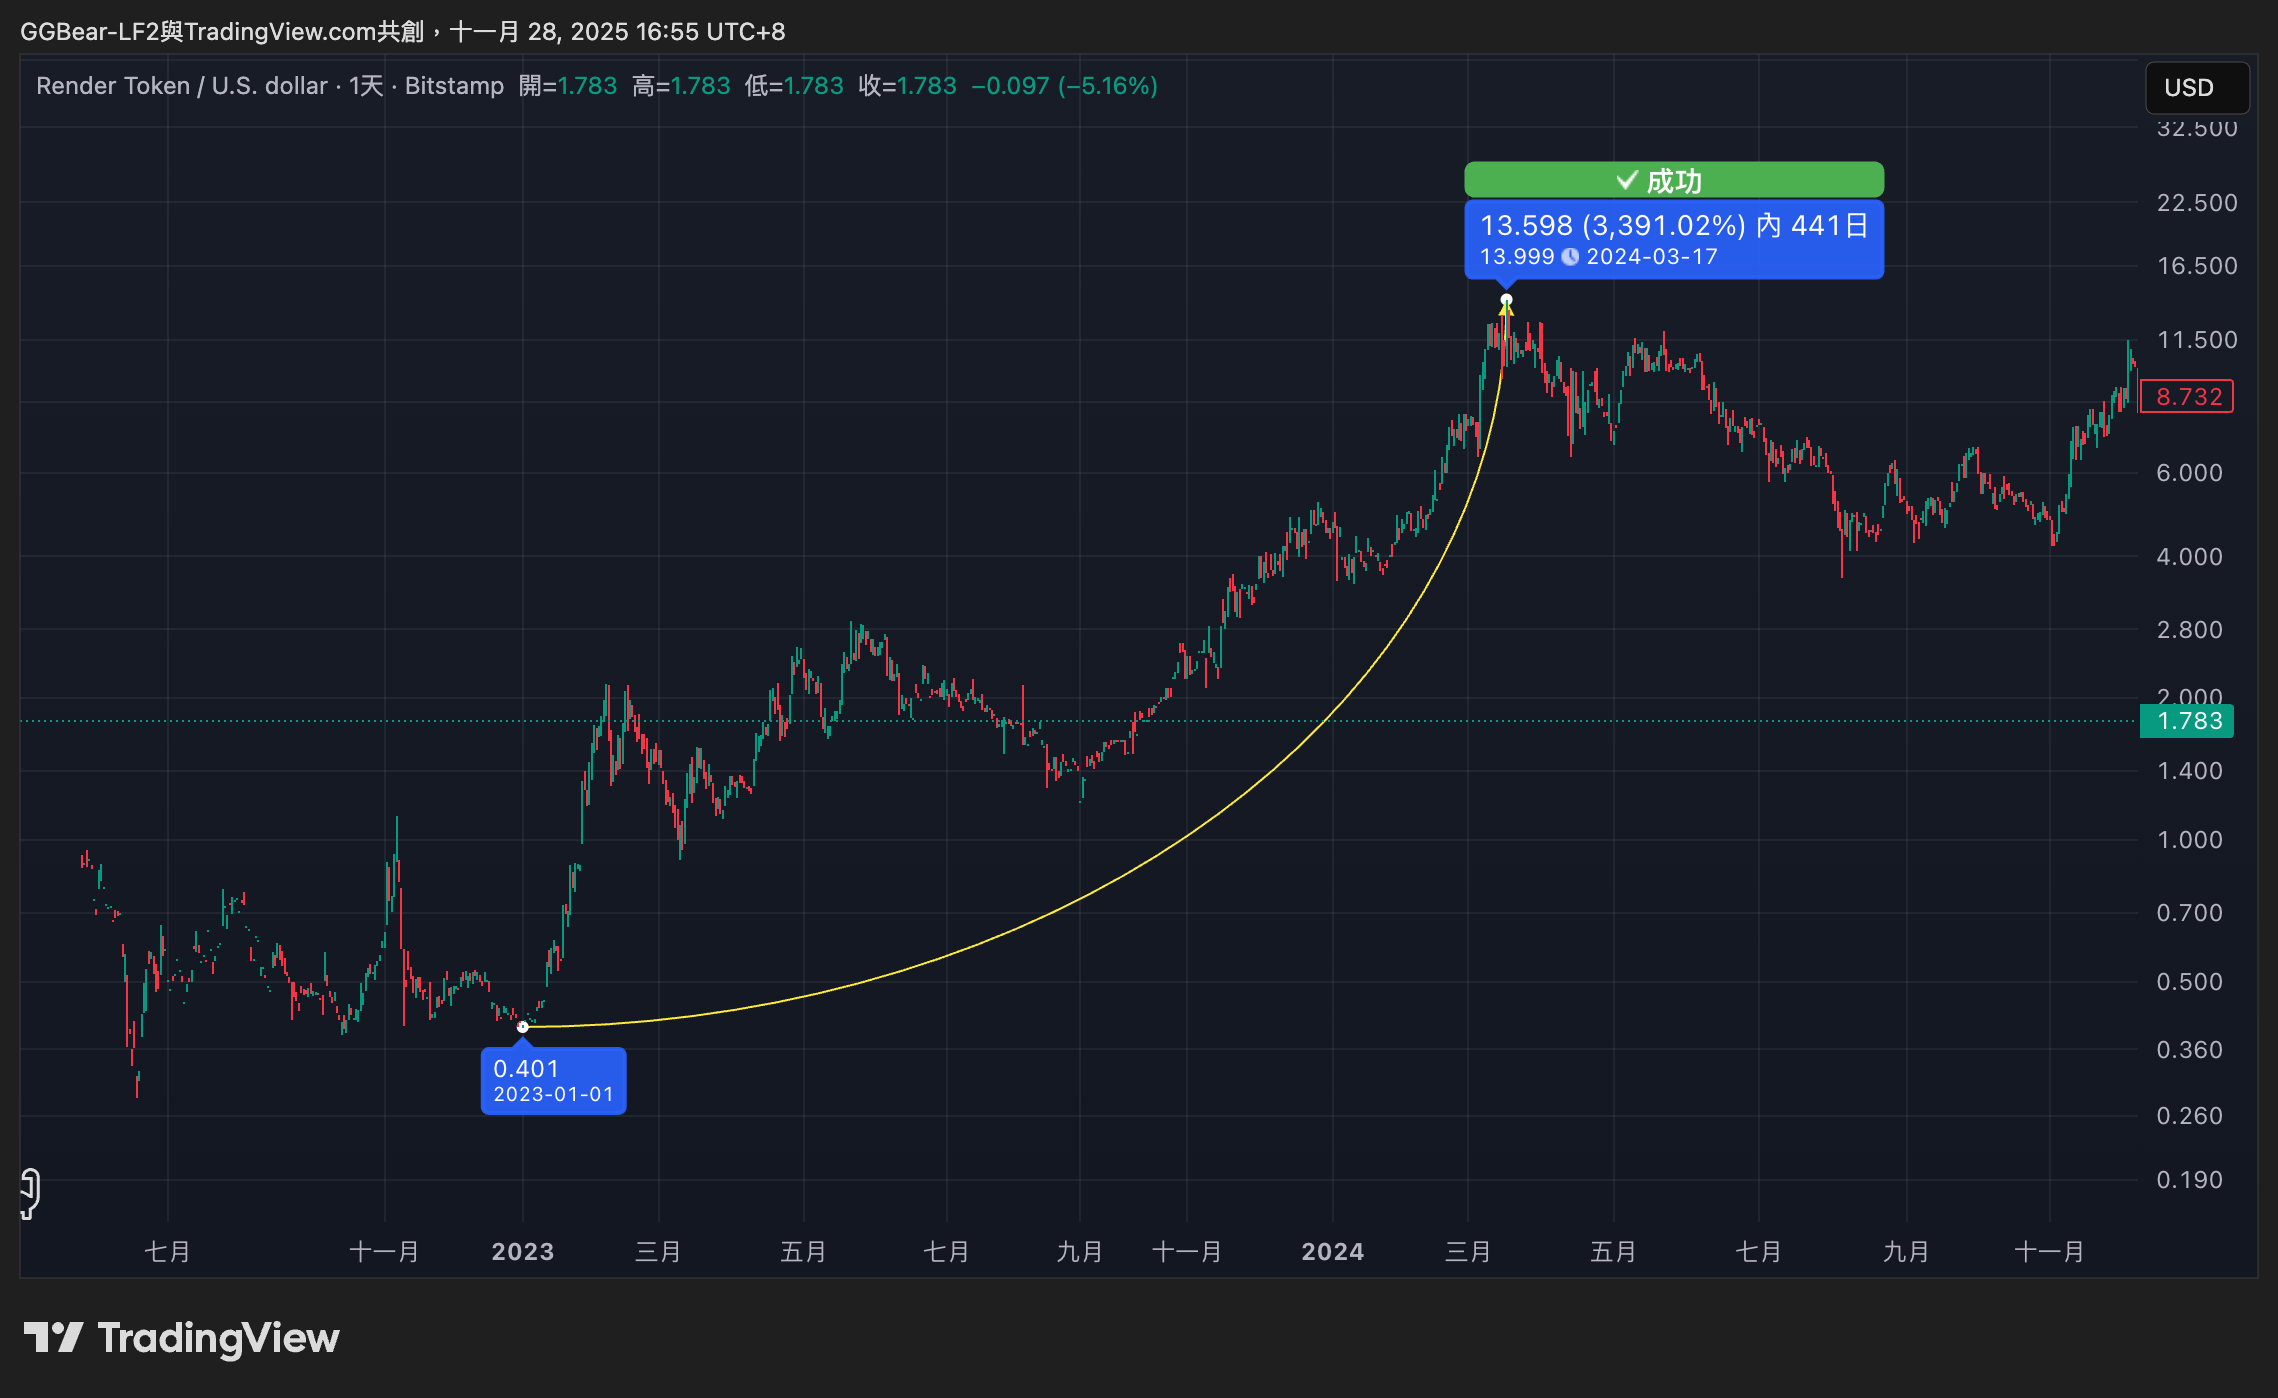Click the clock icon beside 2024-03-17
Image resolution: width=2278 pixels, height=1398 pixels.
tap(1570, 257)
